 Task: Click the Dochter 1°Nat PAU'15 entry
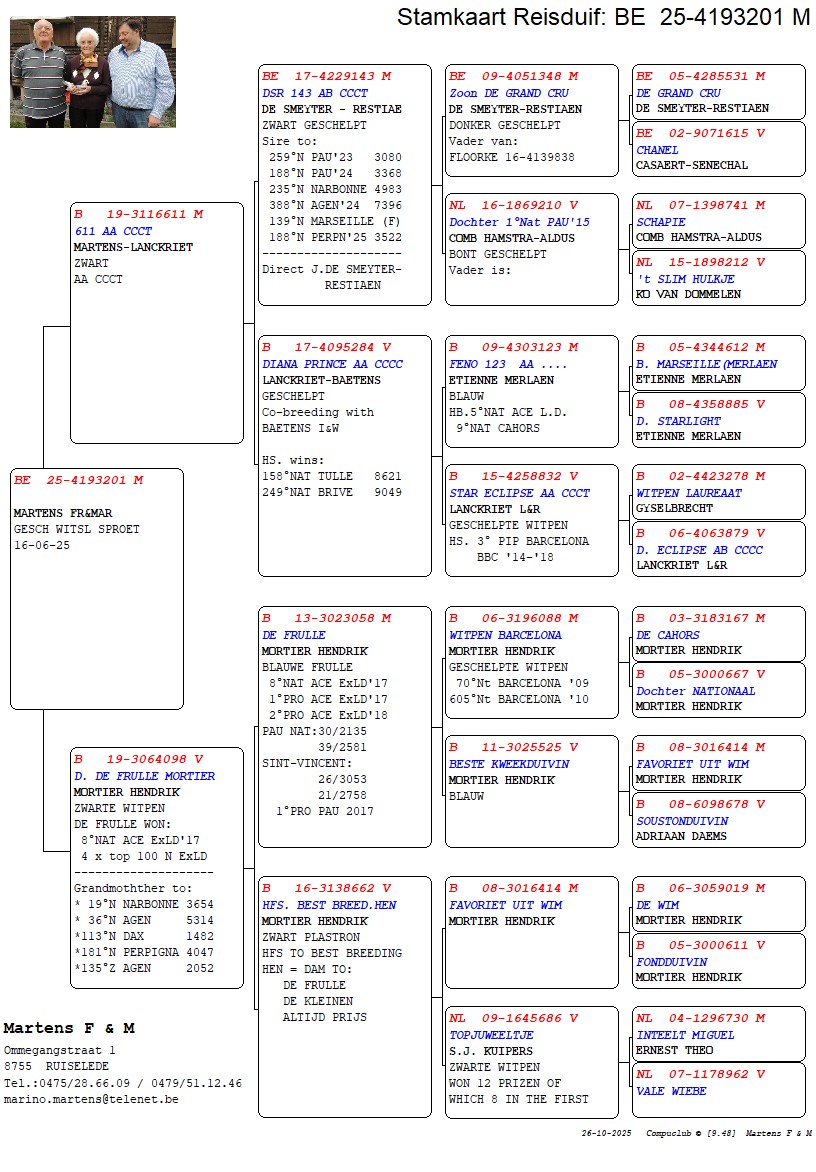click(x=519, y=222)
